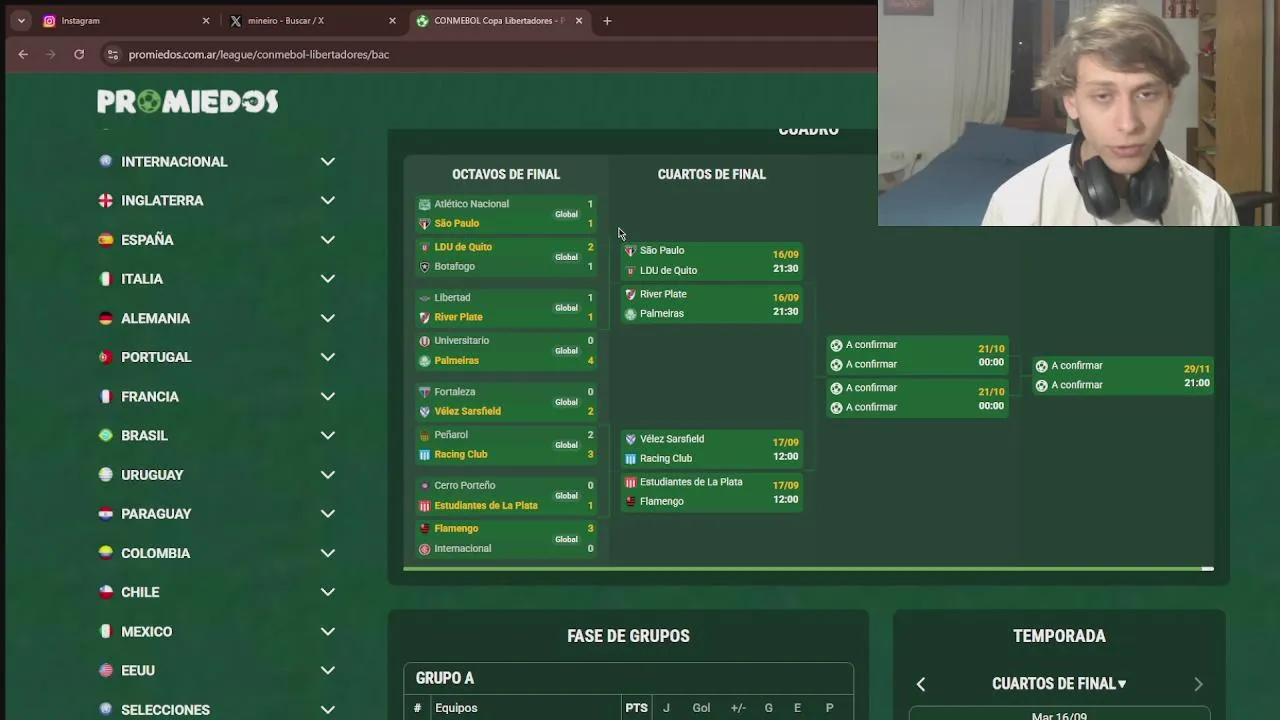Image resolution: width=1280 pixels, height=720 pixels.
Task: Close the CONMEBOL Copa Libertadores tab
Action: click(578, 20)
